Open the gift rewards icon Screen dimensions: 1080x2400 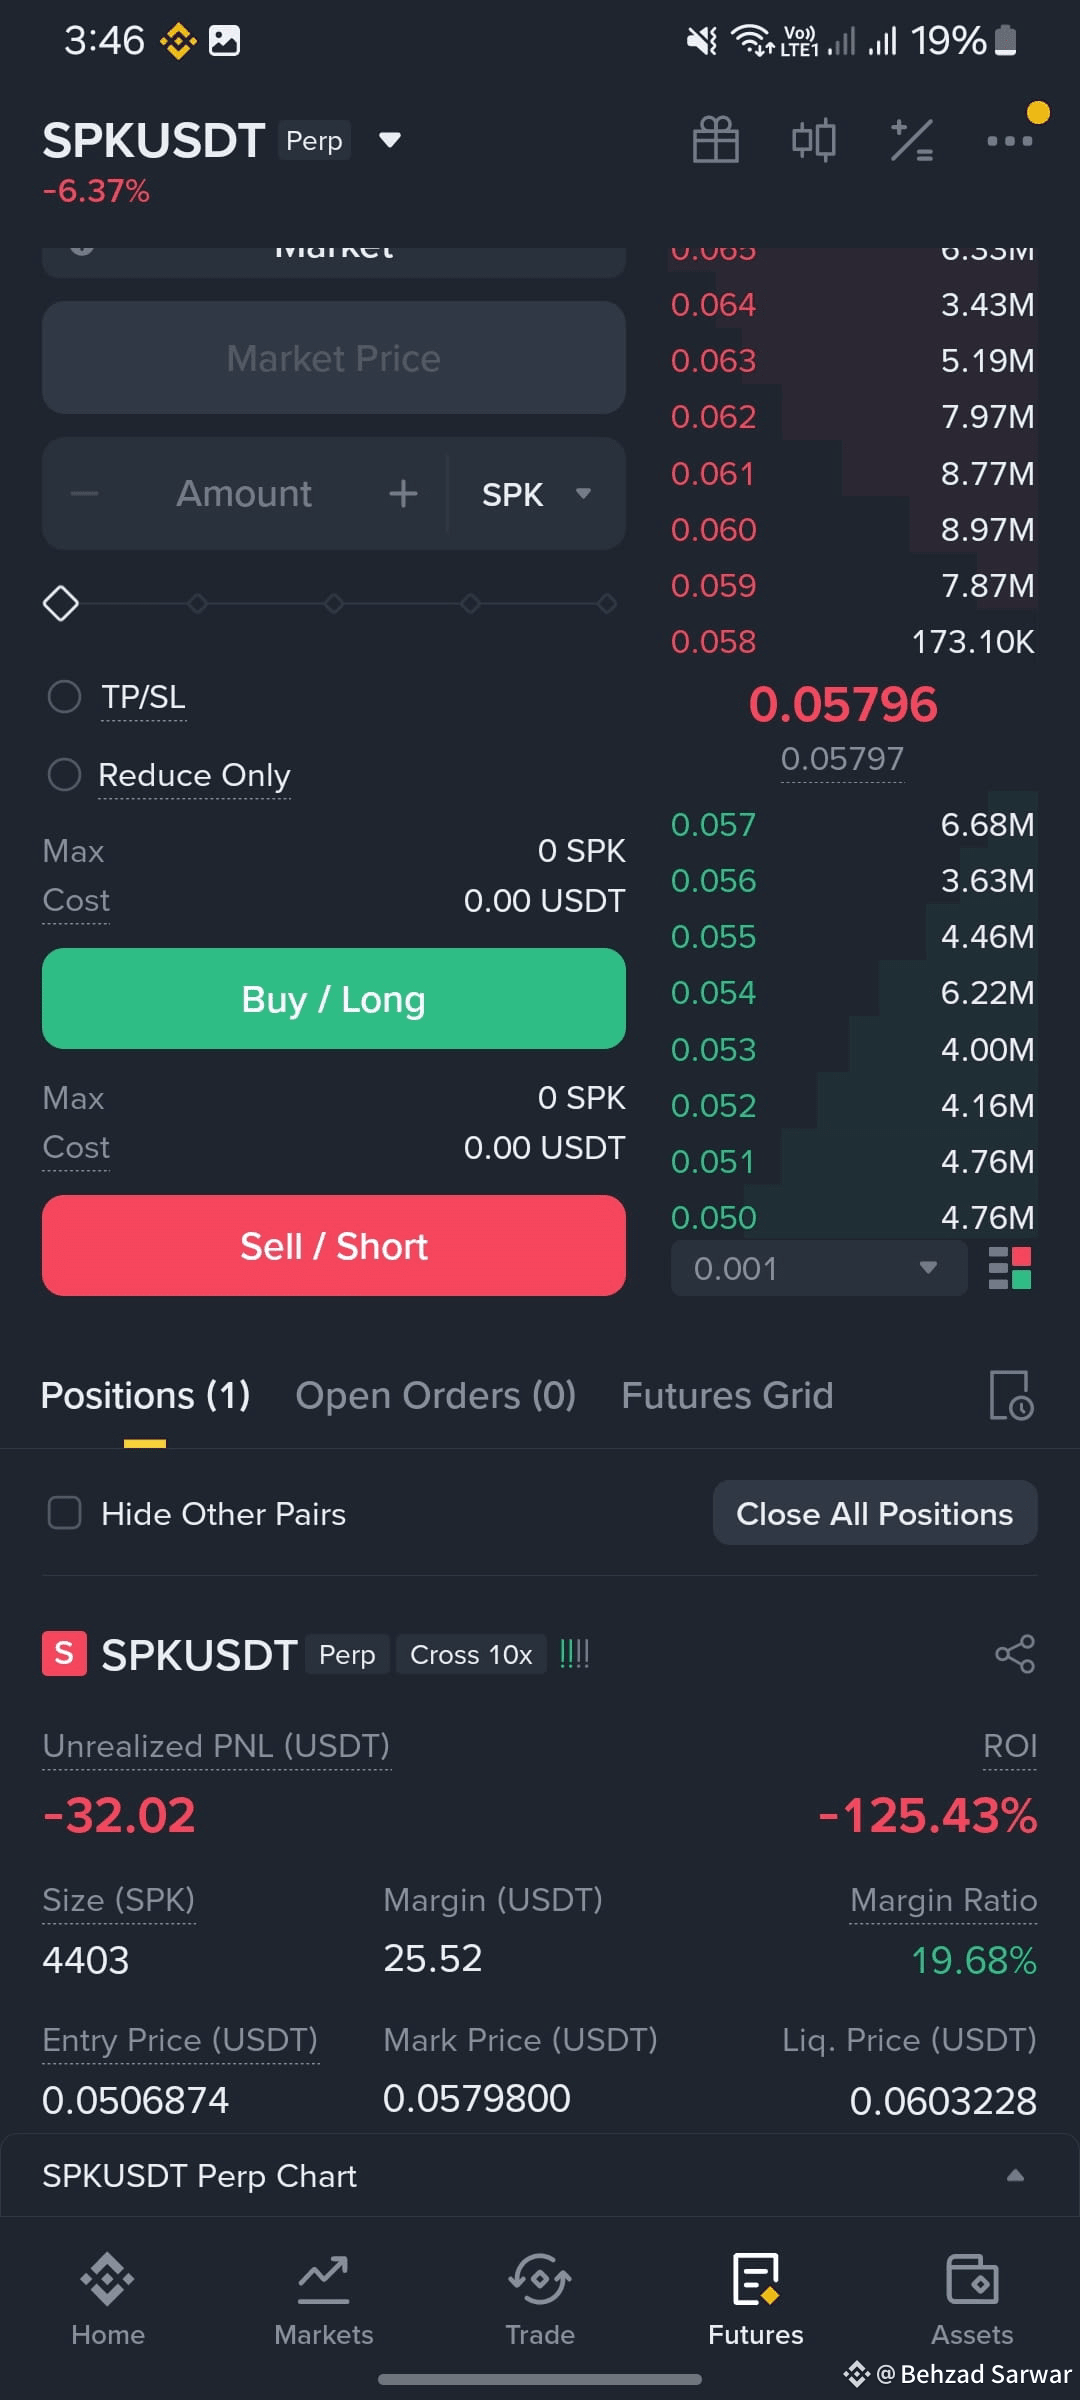pos(716,140)
